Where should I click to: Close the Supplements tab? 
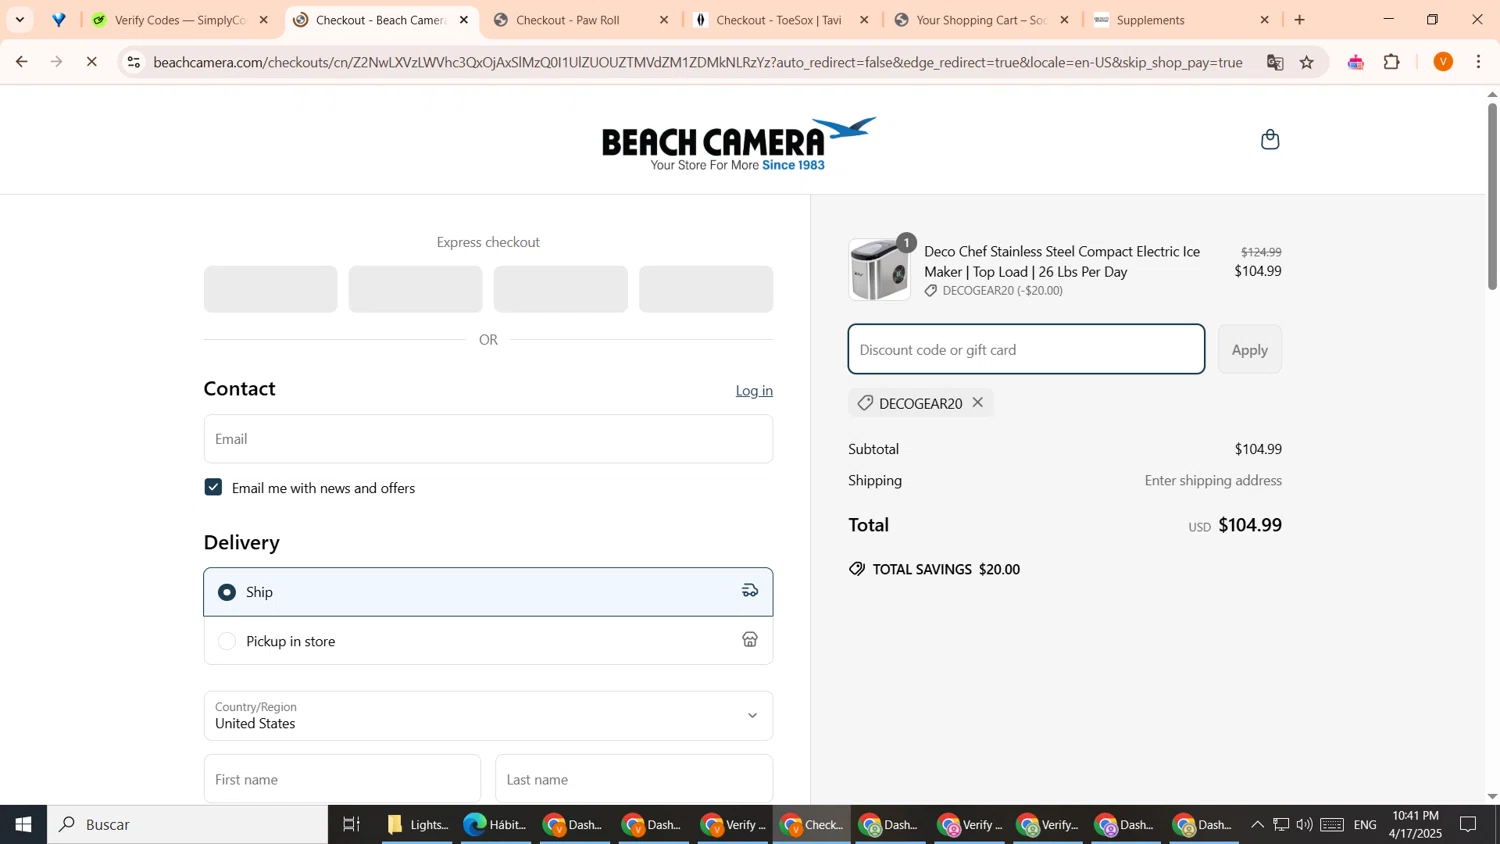click(x=1264, y=20)
